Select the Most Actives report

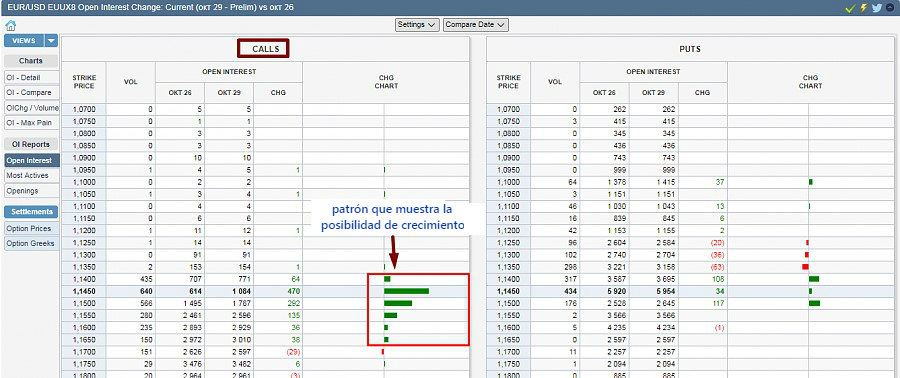coord(31,176)
